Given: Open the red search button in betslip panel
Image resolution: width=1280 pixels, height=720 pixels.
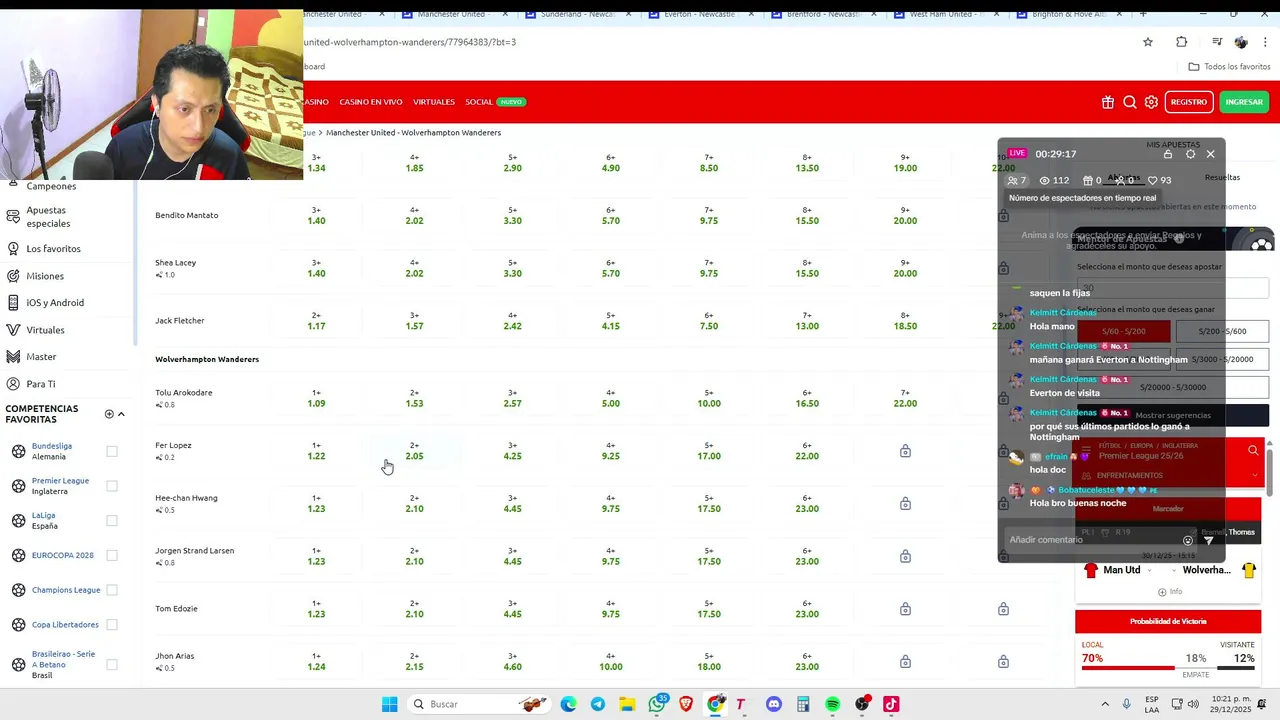Looking at the screenshot, I should [x=1253, y=451].
